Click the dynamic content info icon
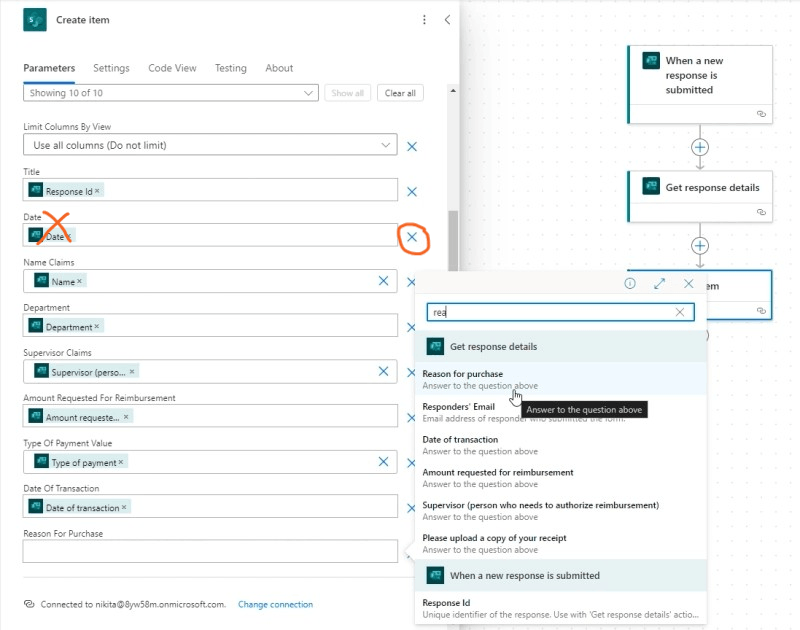This screenshot has height=630, width=800. point(630,283)
